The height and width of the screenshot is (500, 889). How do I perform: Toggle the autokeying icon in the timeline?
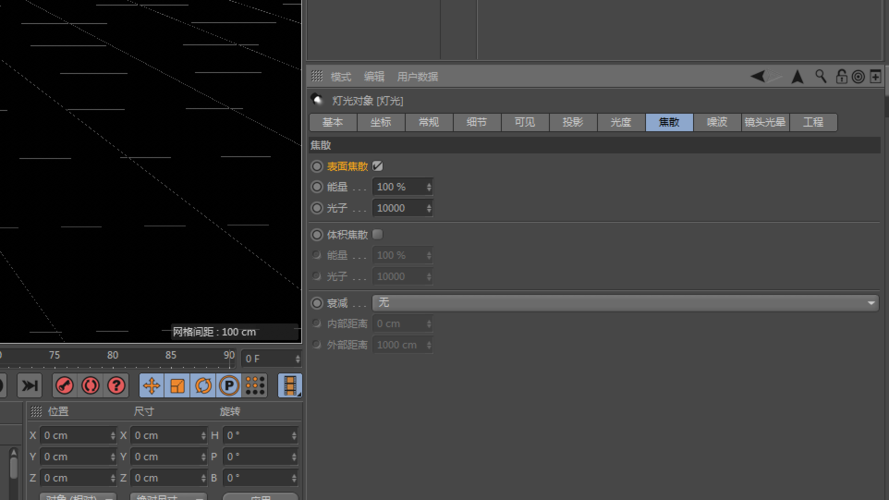90,385
